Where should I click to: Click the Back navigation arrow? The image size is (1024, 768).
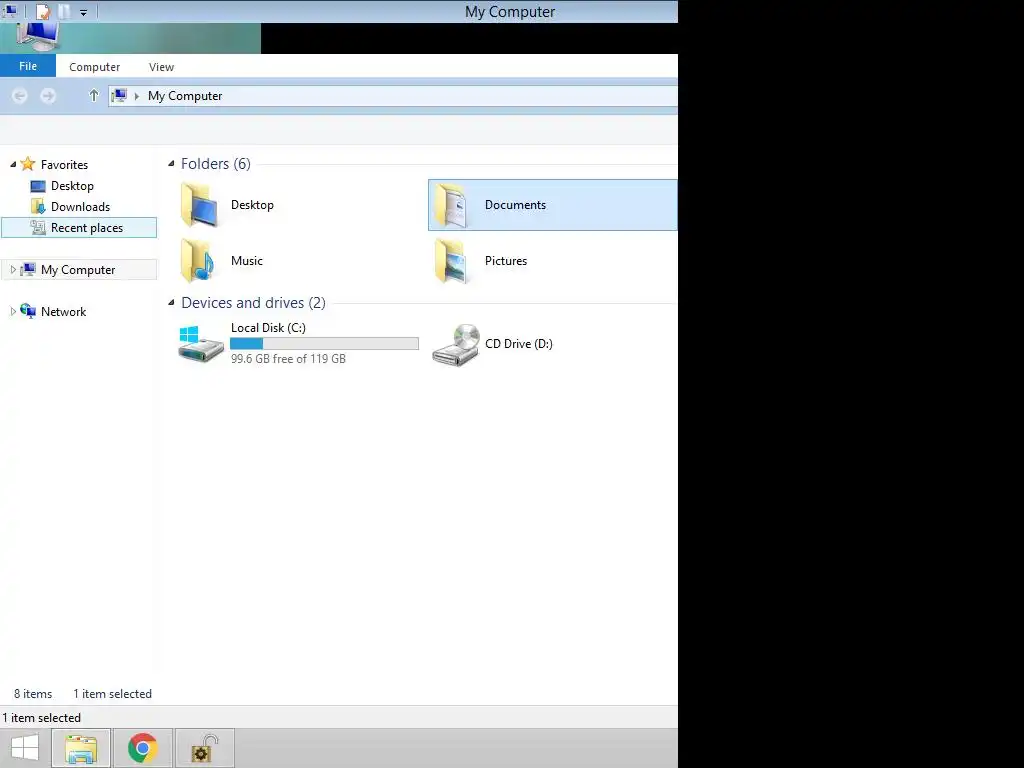point(20,96)
